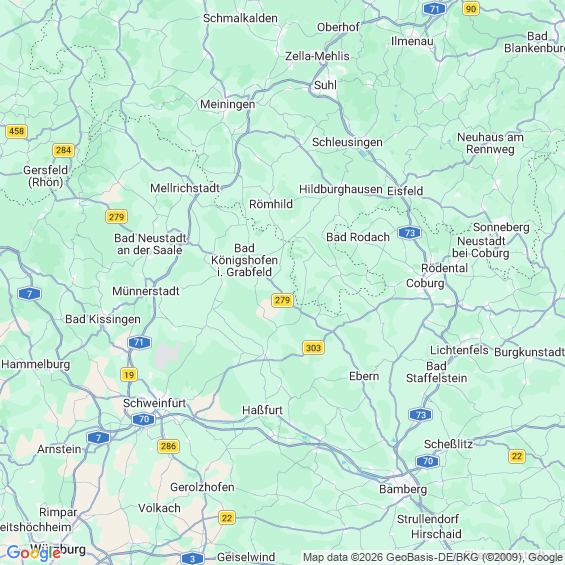Click the yellow 284 road shield
This screenshot has height=565, width=565.
point(63,150)
